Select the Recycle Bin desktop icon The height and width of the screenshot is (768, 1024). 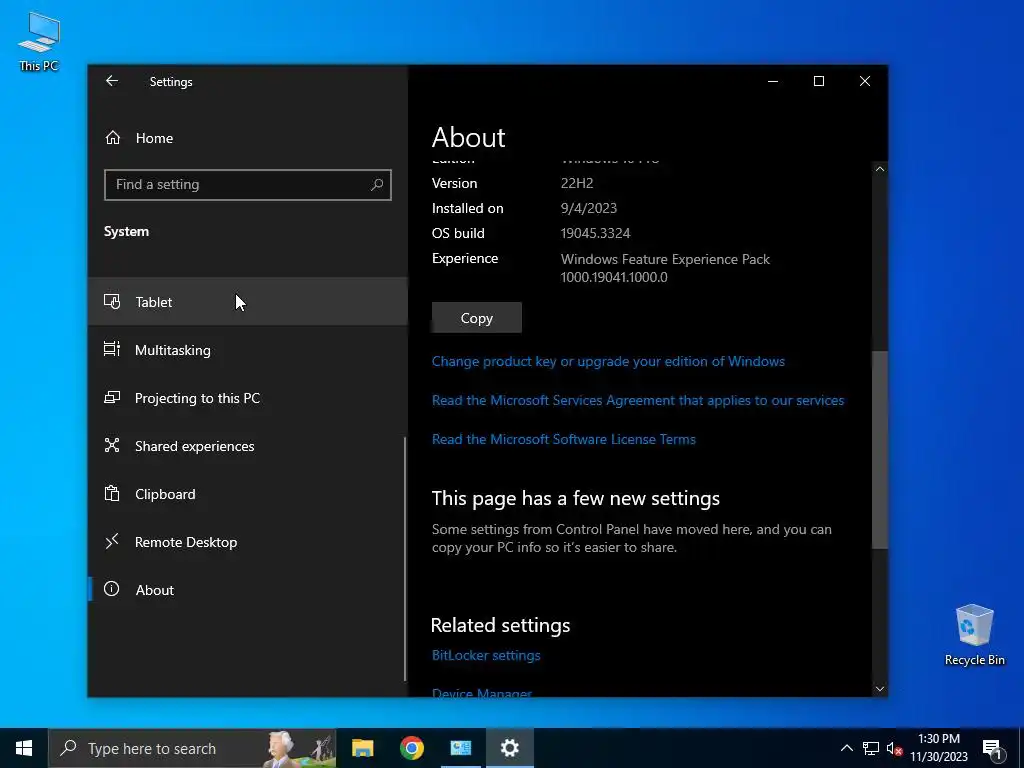tap(974, 635)
